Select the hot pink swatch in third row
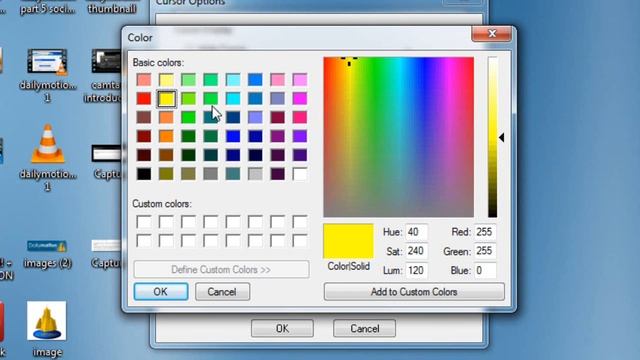This screenshot has height=360, width=640. pos(300,118)
